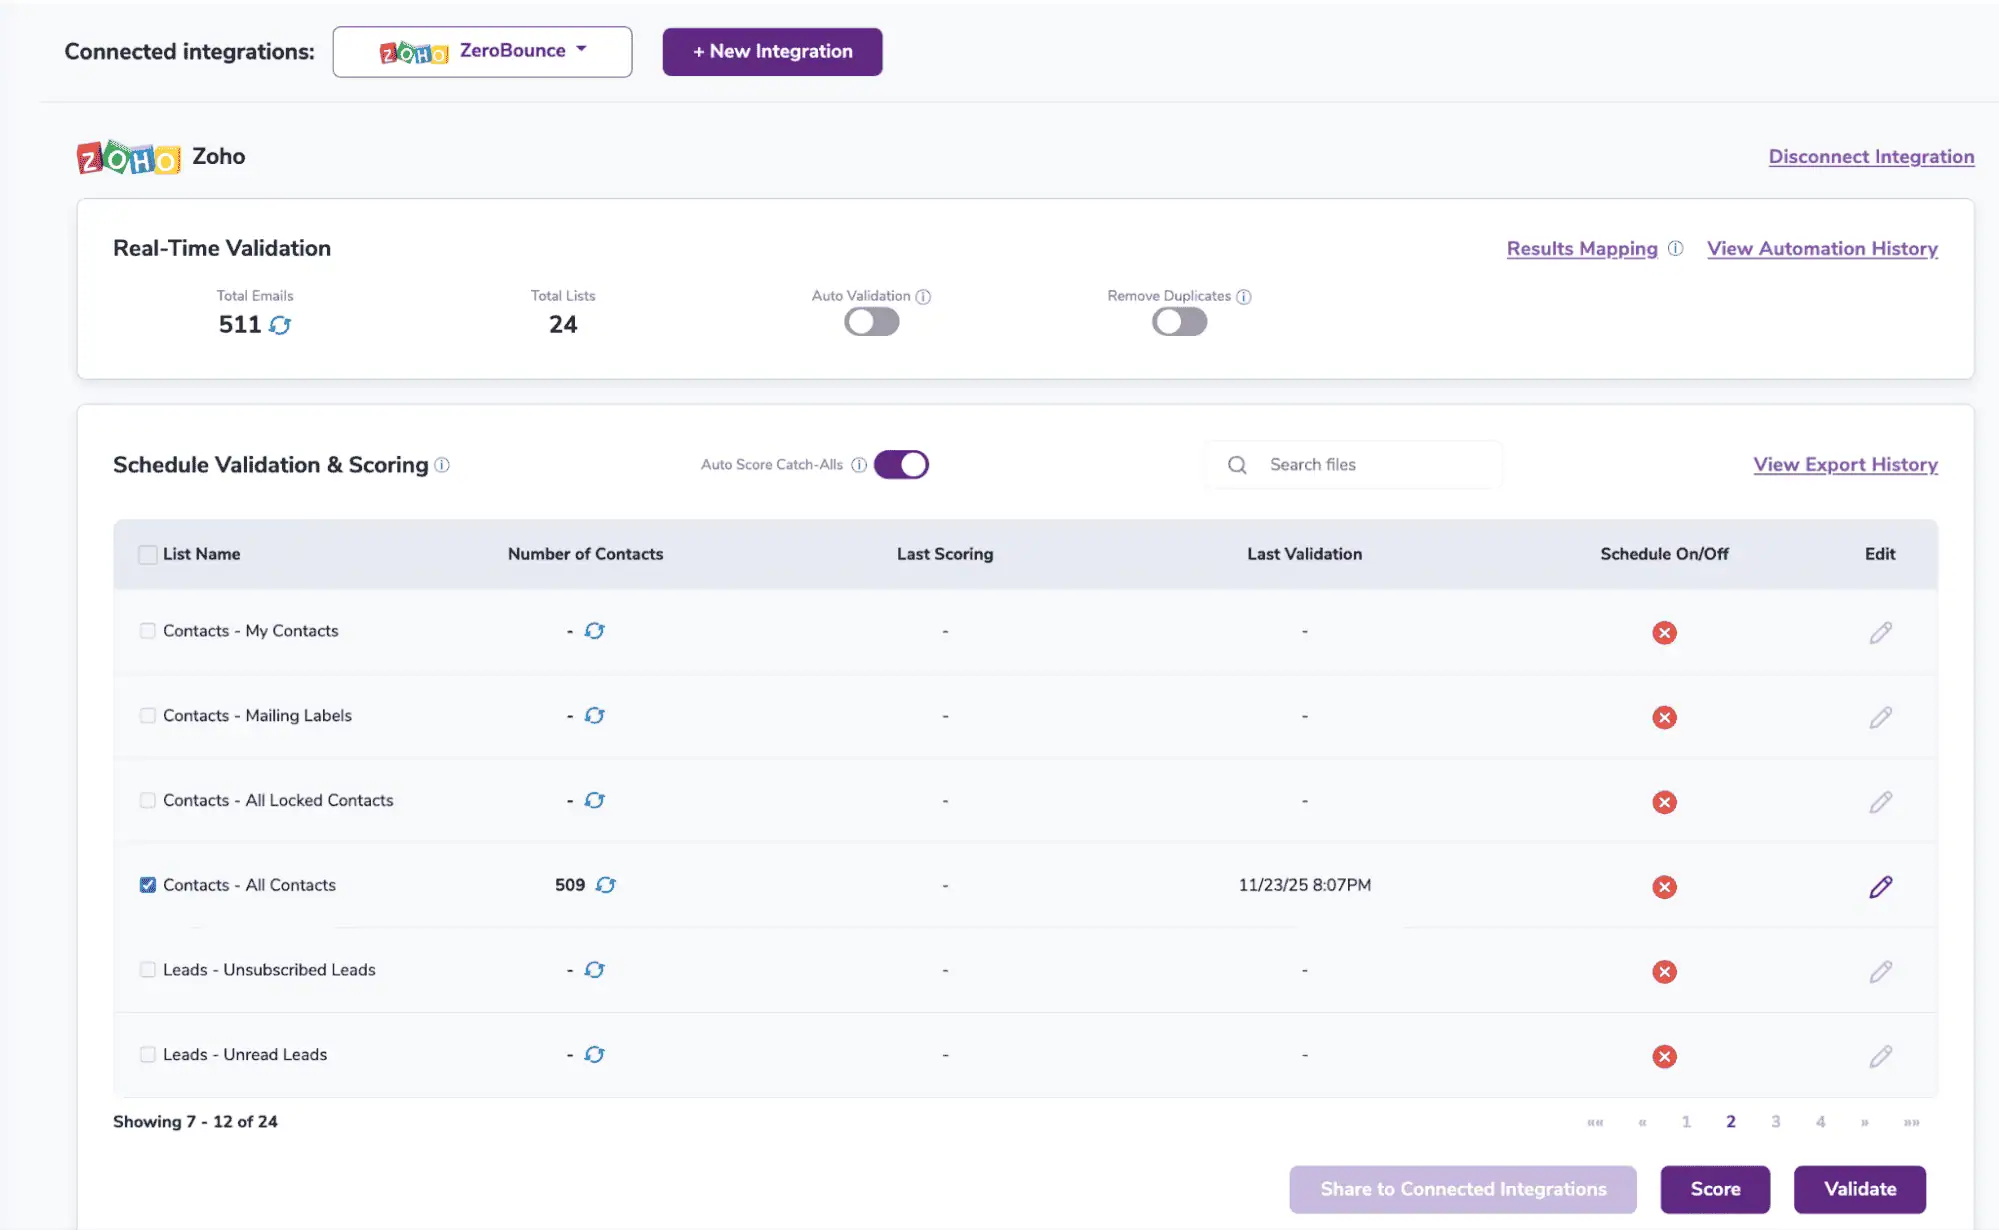
Task: Disable Auto Score Catch-Alls toggle
Action: 901,465
